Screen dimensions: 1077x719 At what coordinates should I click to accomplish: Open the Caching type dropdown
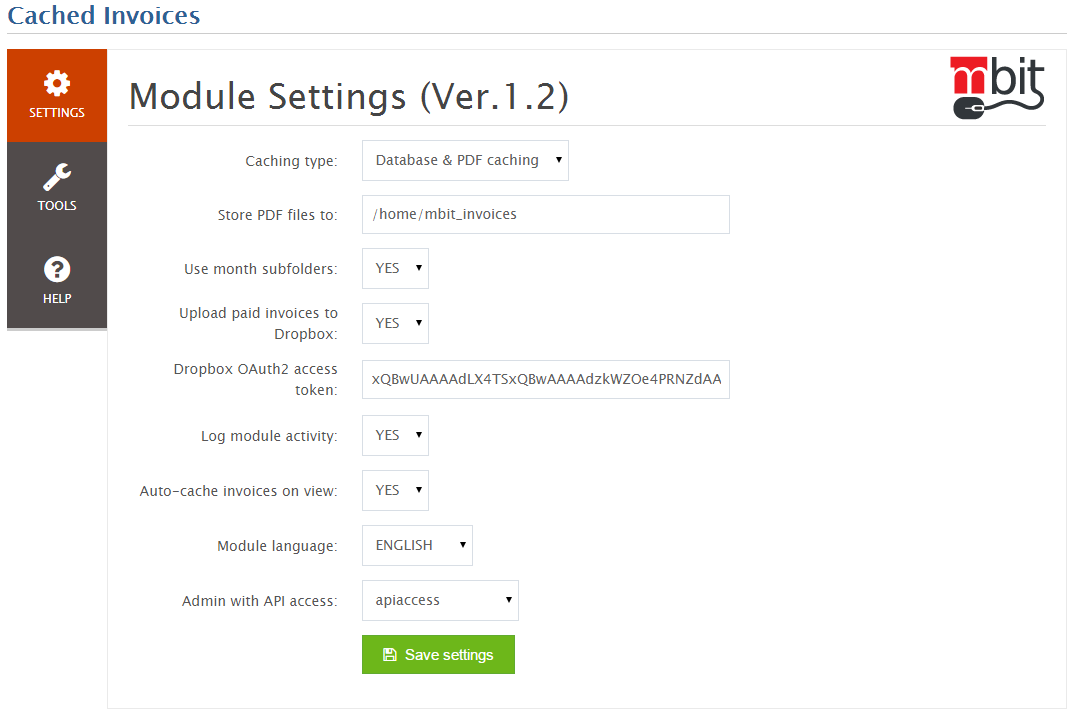tap(465, 160)
